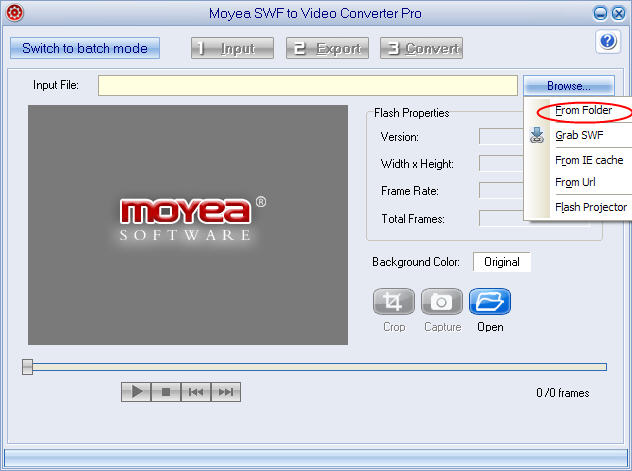
Task: Click the Open folder icon
Action: point(490,302)
